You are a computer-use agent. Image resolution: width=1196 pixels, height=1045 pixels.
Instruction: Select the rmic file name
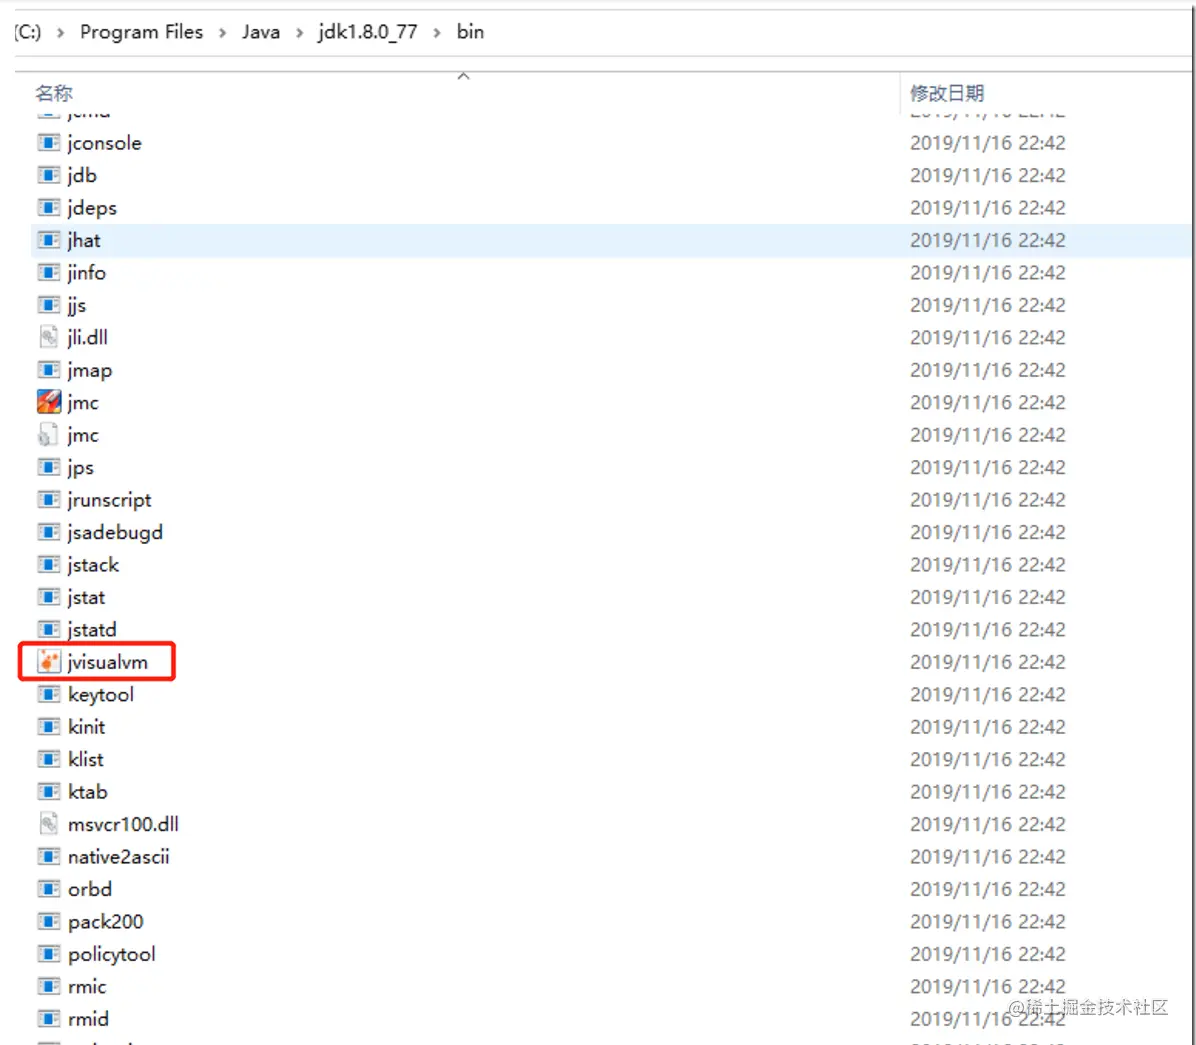(x=87, y=986)
